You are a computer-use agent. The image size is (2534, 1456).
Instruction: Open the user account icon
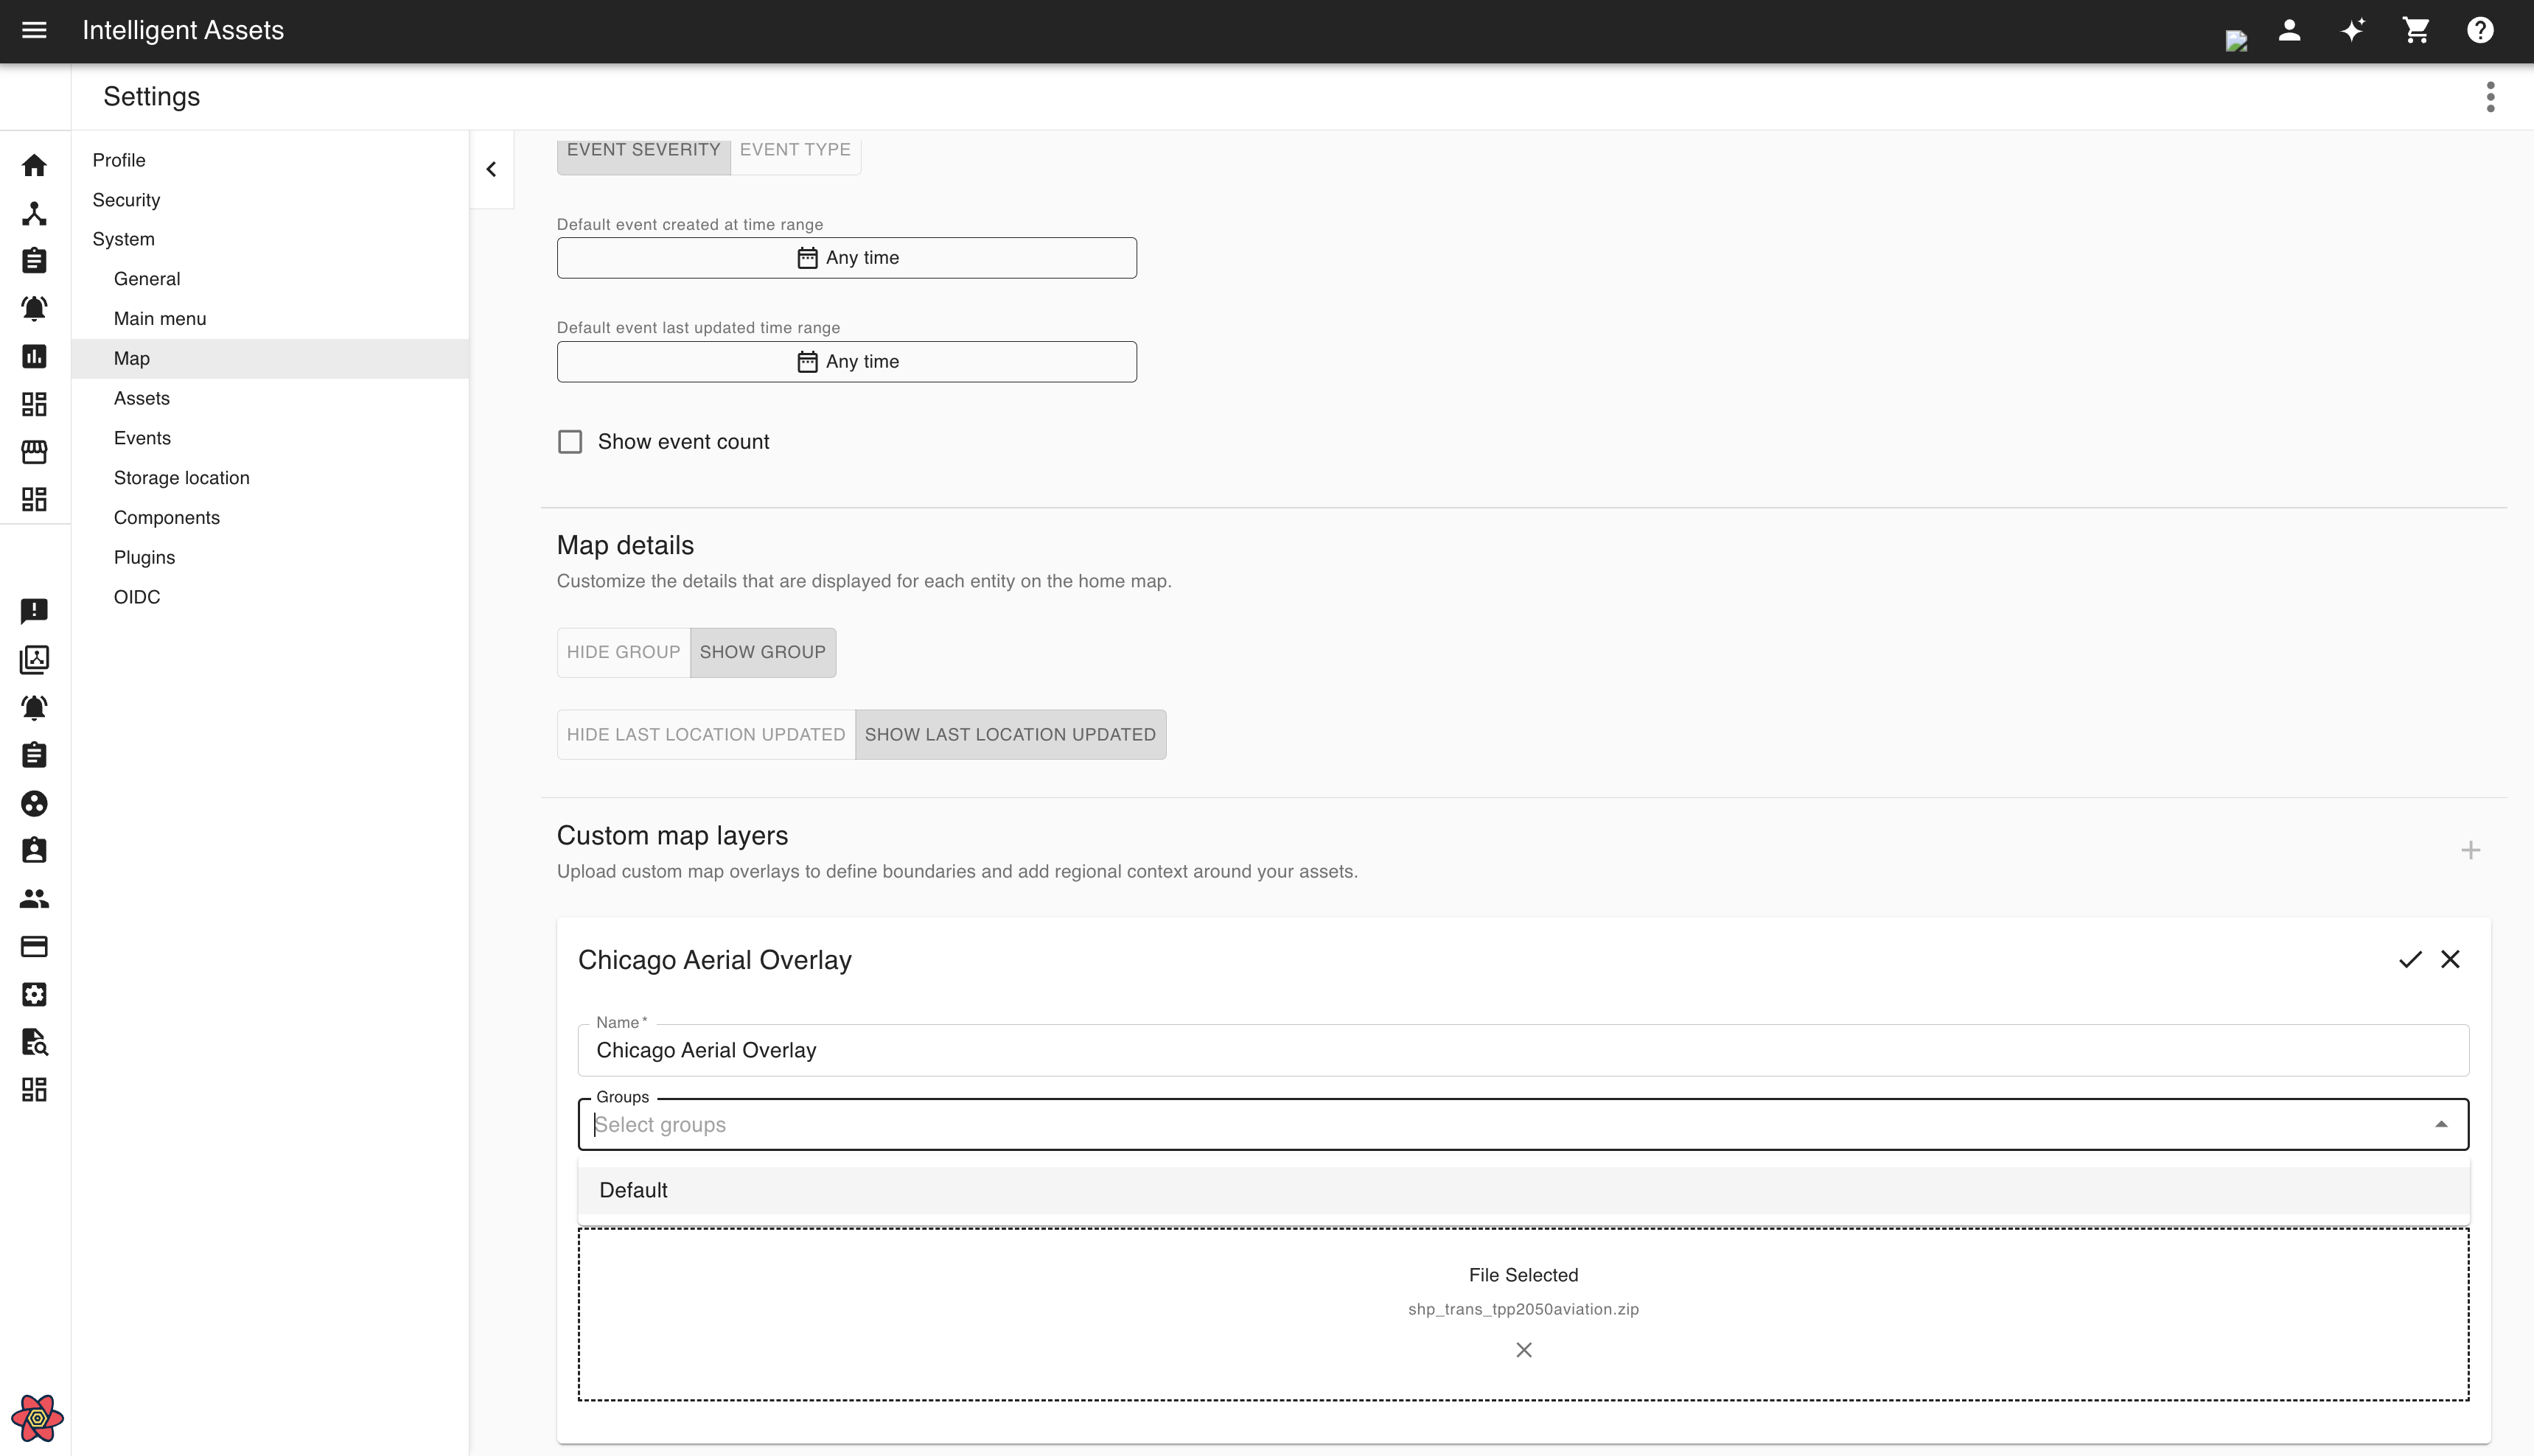click(2289, 30)
